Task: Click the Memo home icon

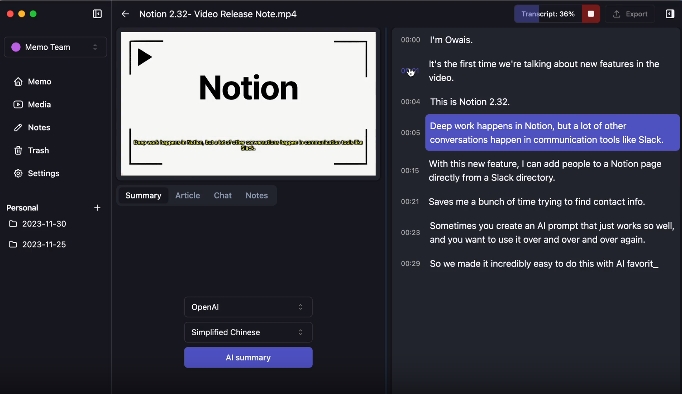Action: 18,82
